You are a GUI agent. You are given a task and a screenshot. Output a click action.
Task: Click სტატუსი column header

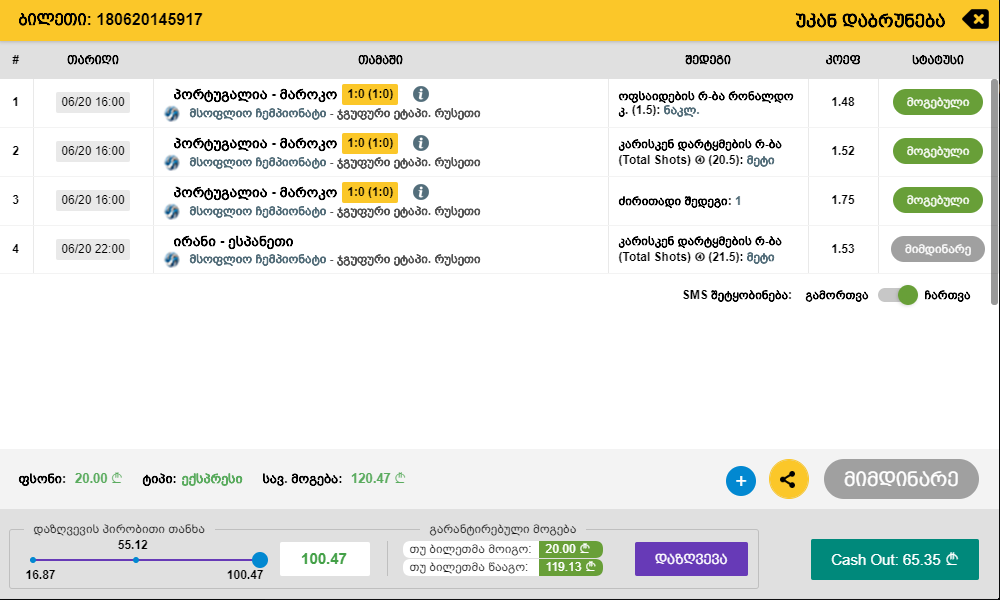(938, 60)
